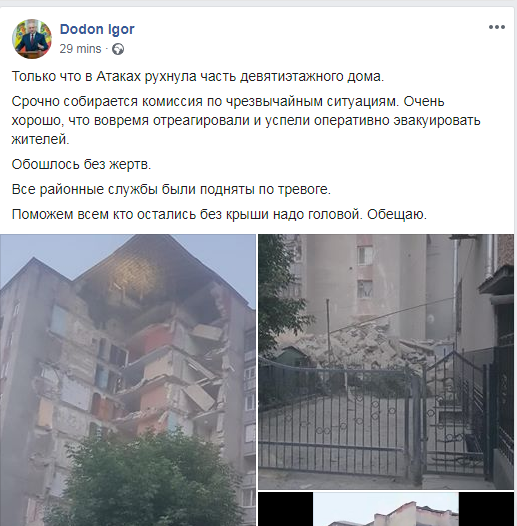Image resolution: width=517 pixels, height=526 pixels.
Task: Open the collapsed nine-story building photo
Action: coord(127,380)
